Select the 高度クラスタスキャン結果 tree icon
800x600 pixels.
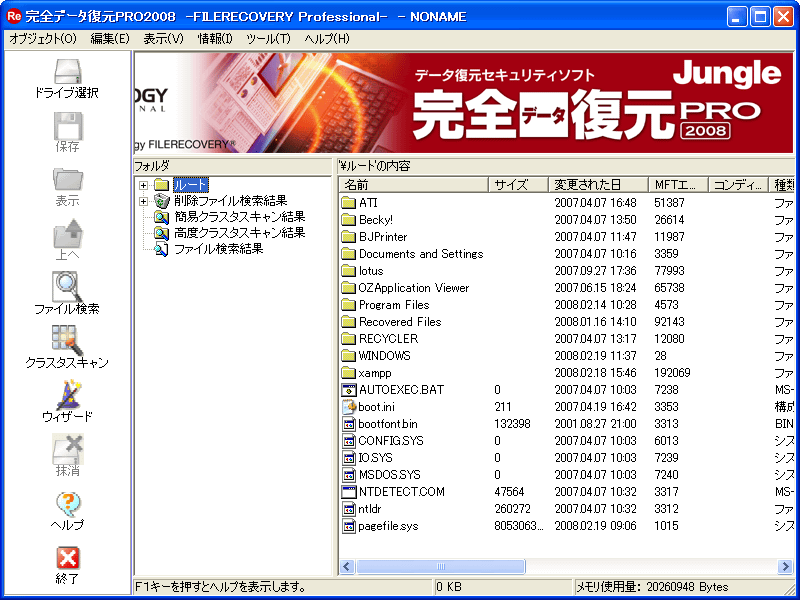162,233
